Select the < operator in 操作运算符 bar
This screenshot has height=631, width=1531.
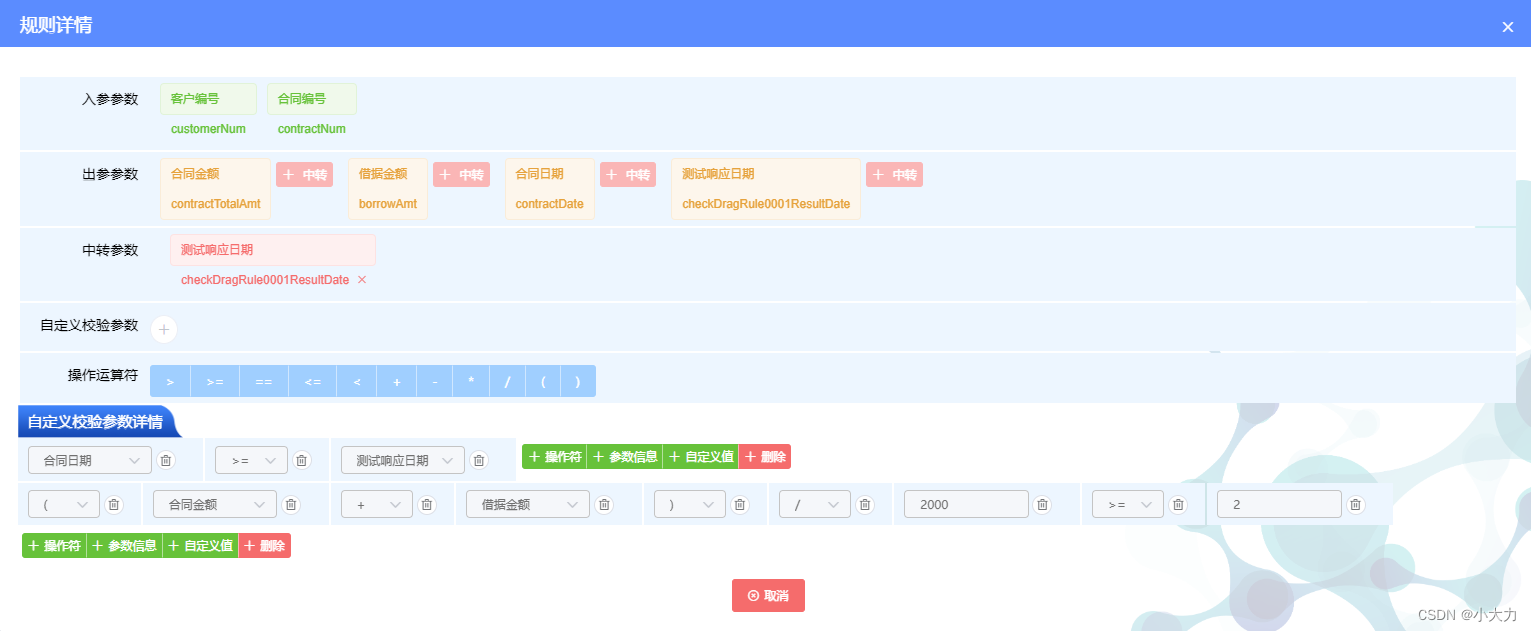tap(357, 381)
